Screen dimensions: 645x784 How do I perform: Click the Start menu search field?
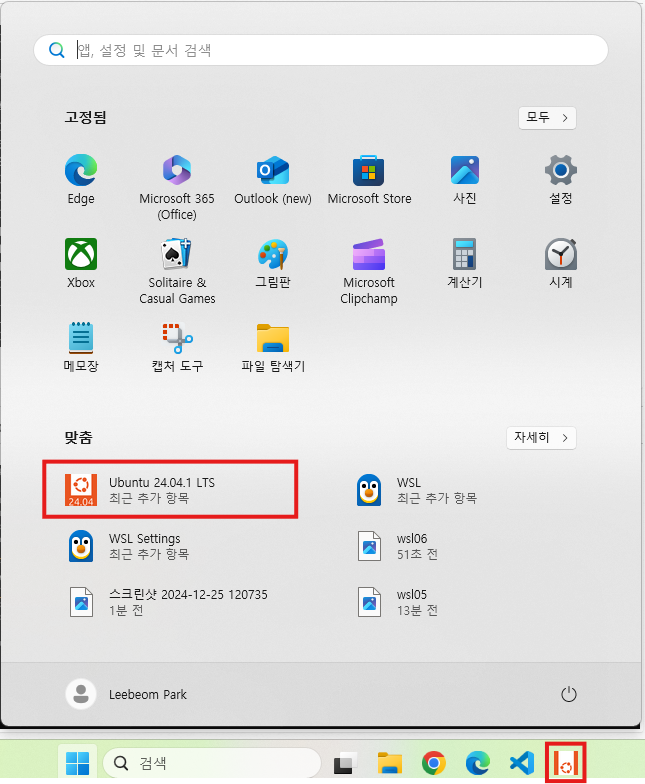click(321, 50)
